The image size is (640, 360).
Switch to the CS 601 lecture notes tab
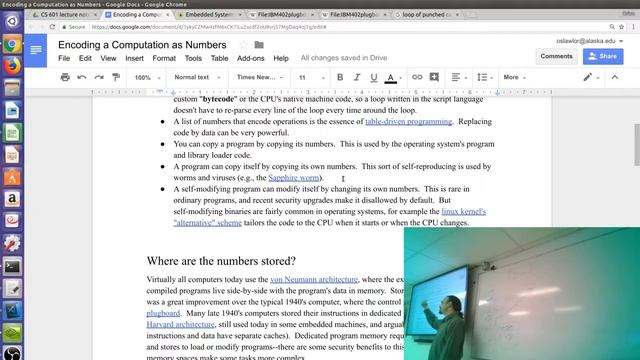click(64, 14)
